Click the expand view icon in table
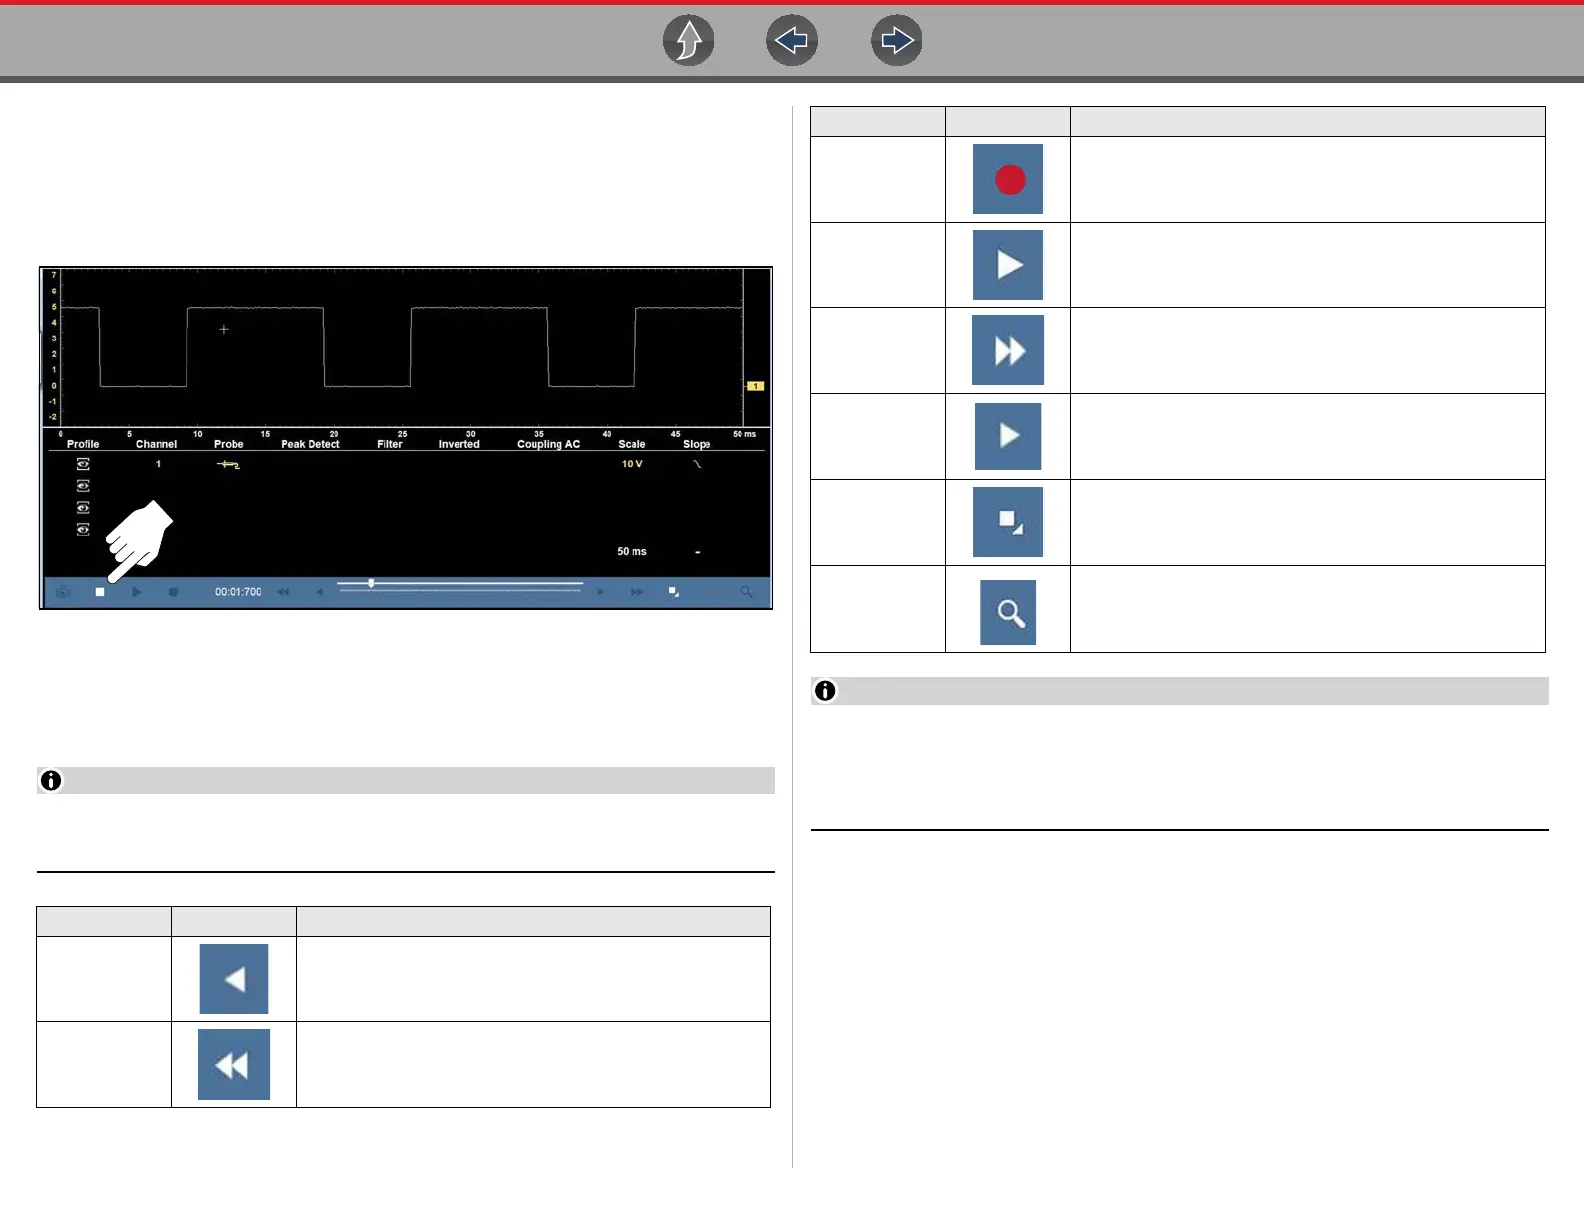Image resolution: width=1584 pixels, height=1224 pixels. pyautogui.click(x=1008, y=522)
